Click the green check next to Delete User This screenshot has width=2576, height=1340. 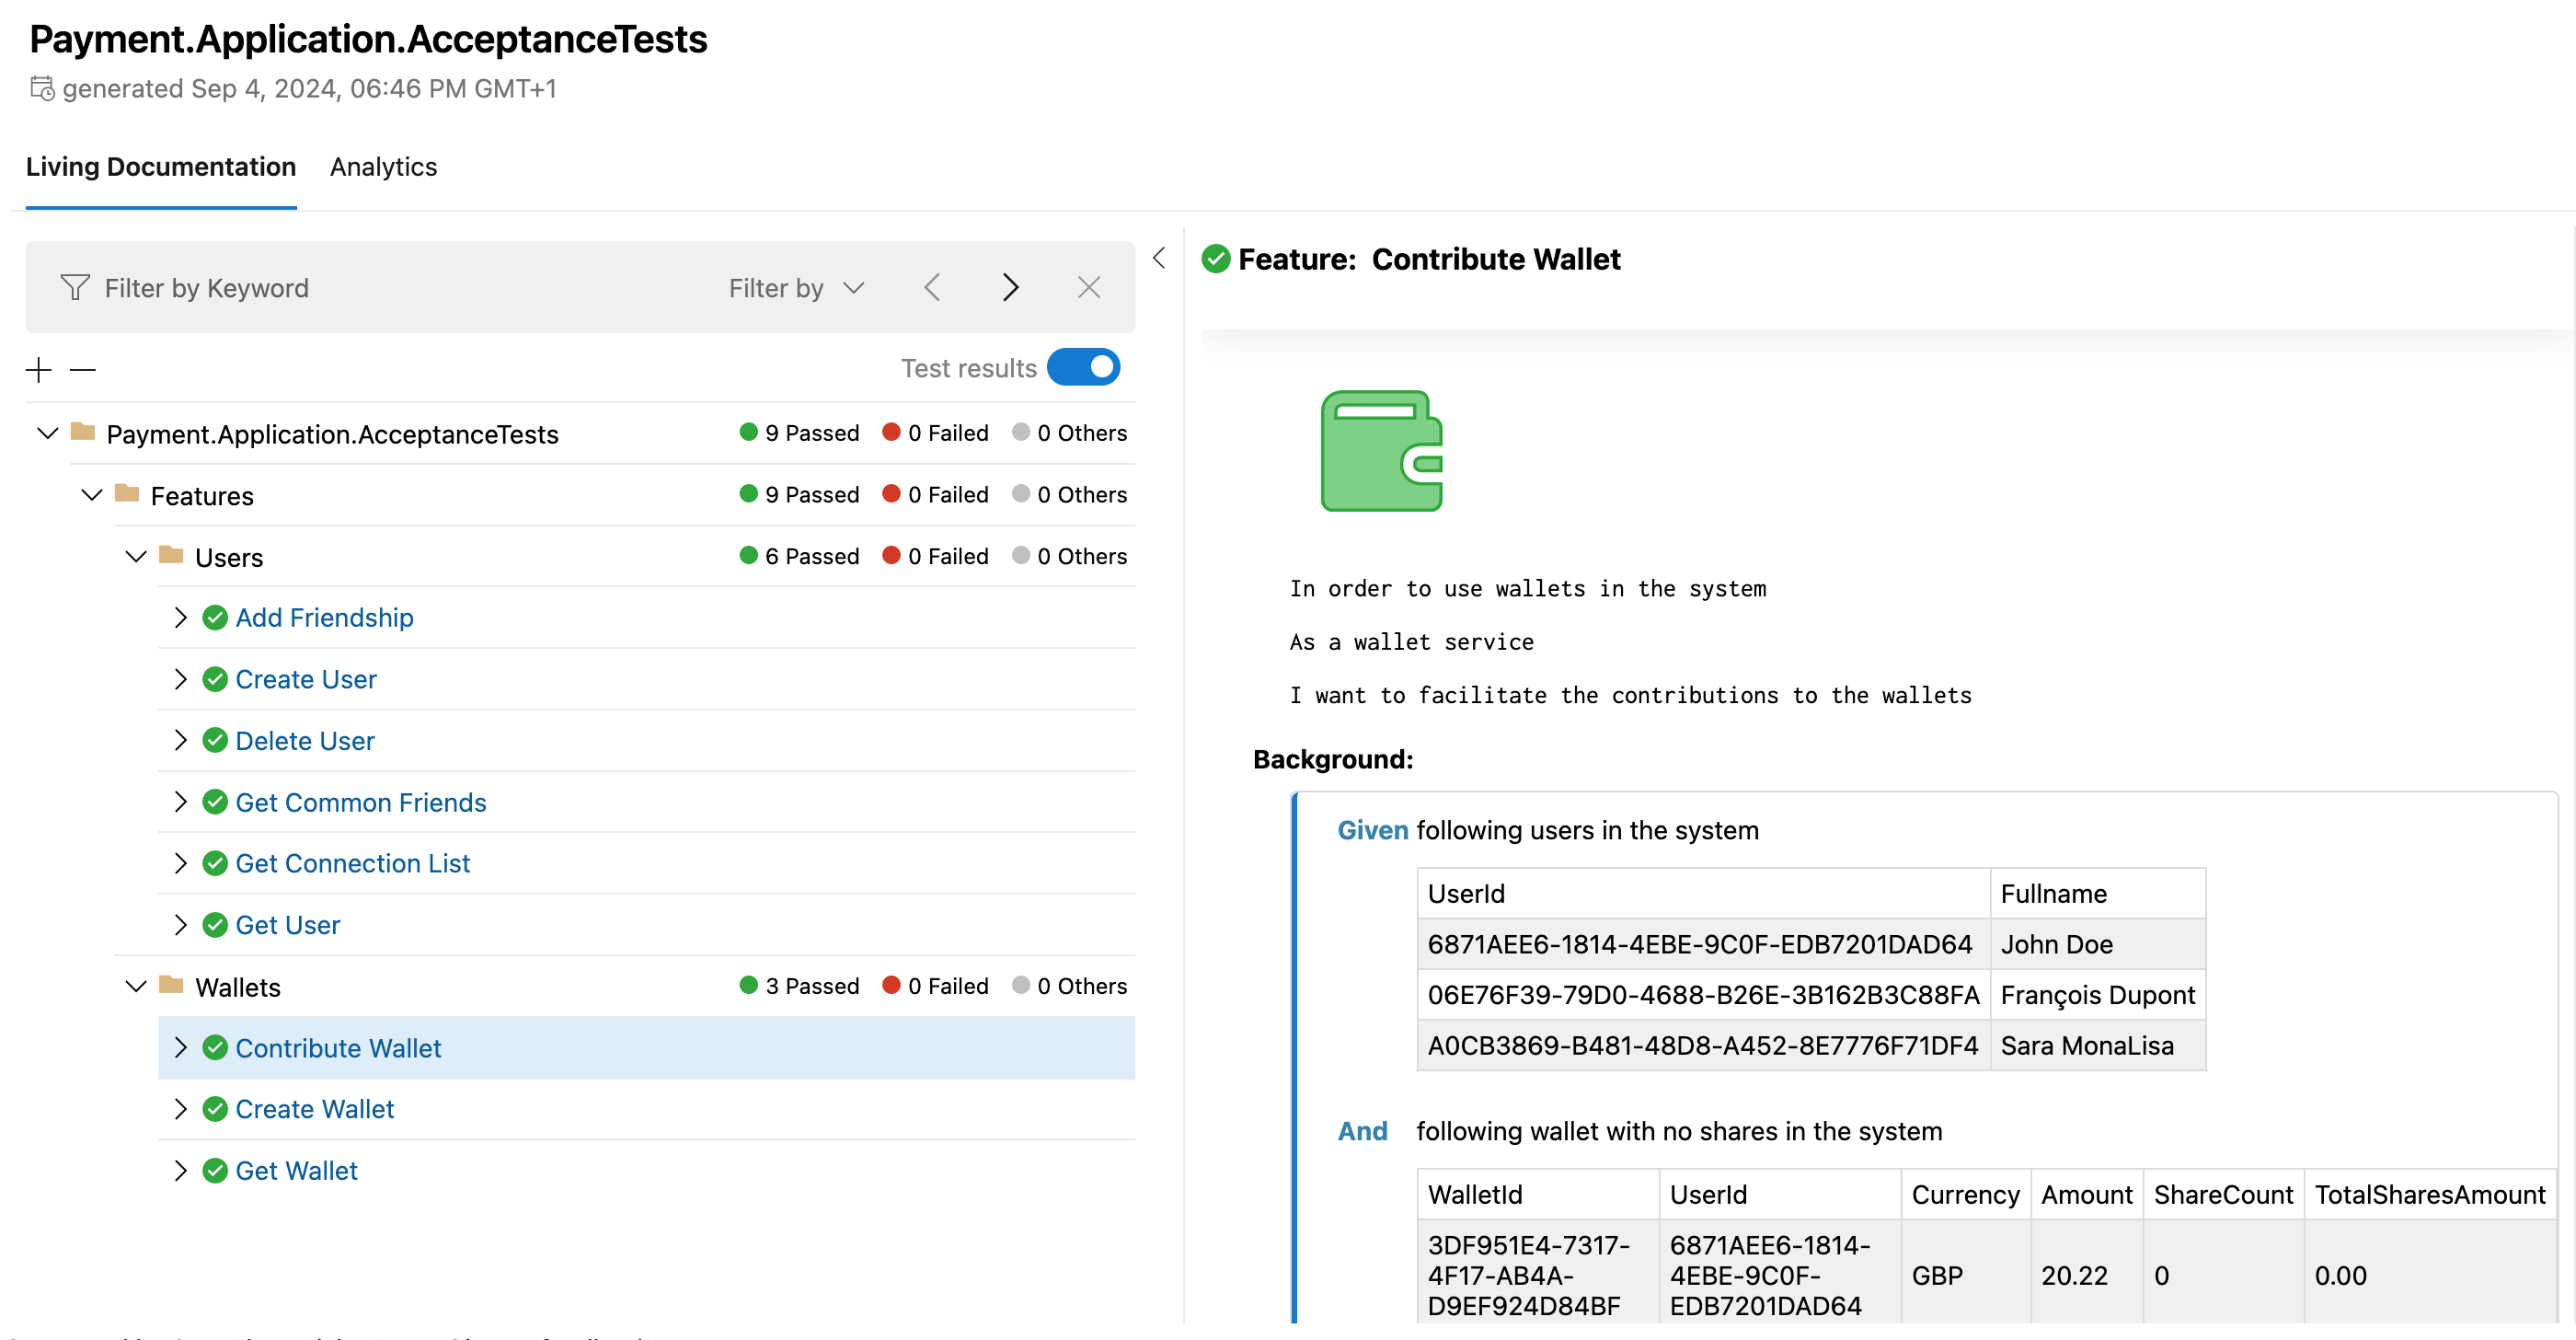coord(215,741)
